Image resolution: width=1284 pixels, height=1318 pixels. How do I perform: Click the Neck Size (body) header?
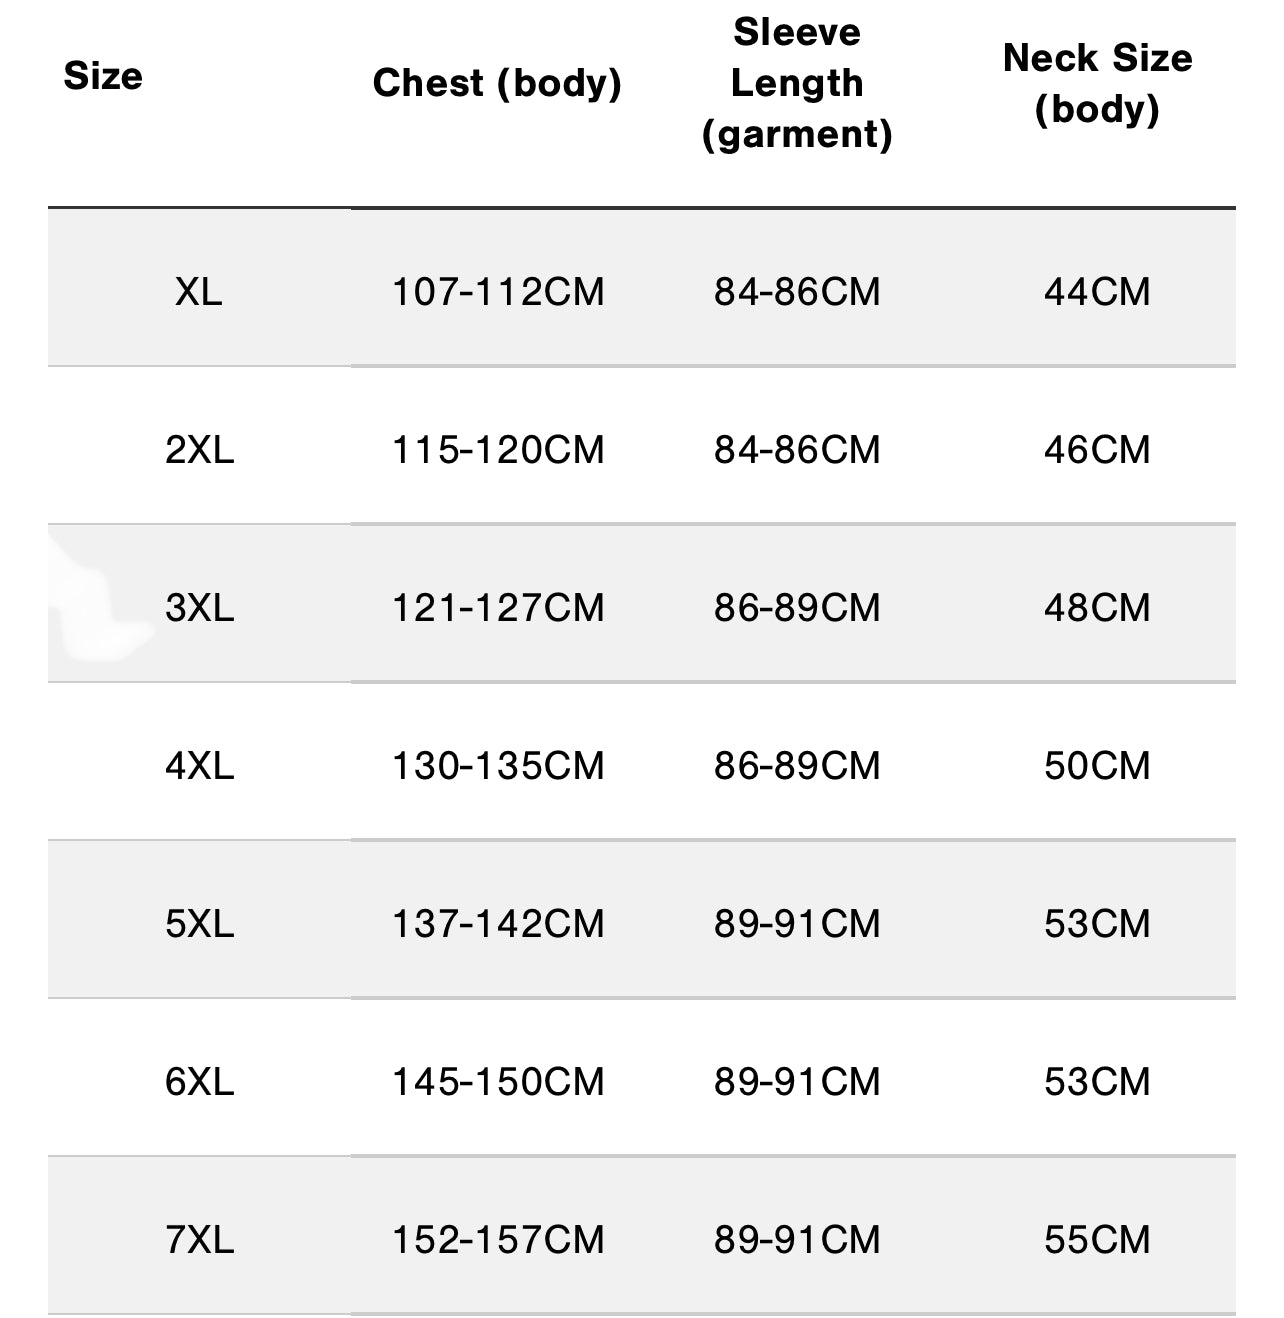[1097, 83]
